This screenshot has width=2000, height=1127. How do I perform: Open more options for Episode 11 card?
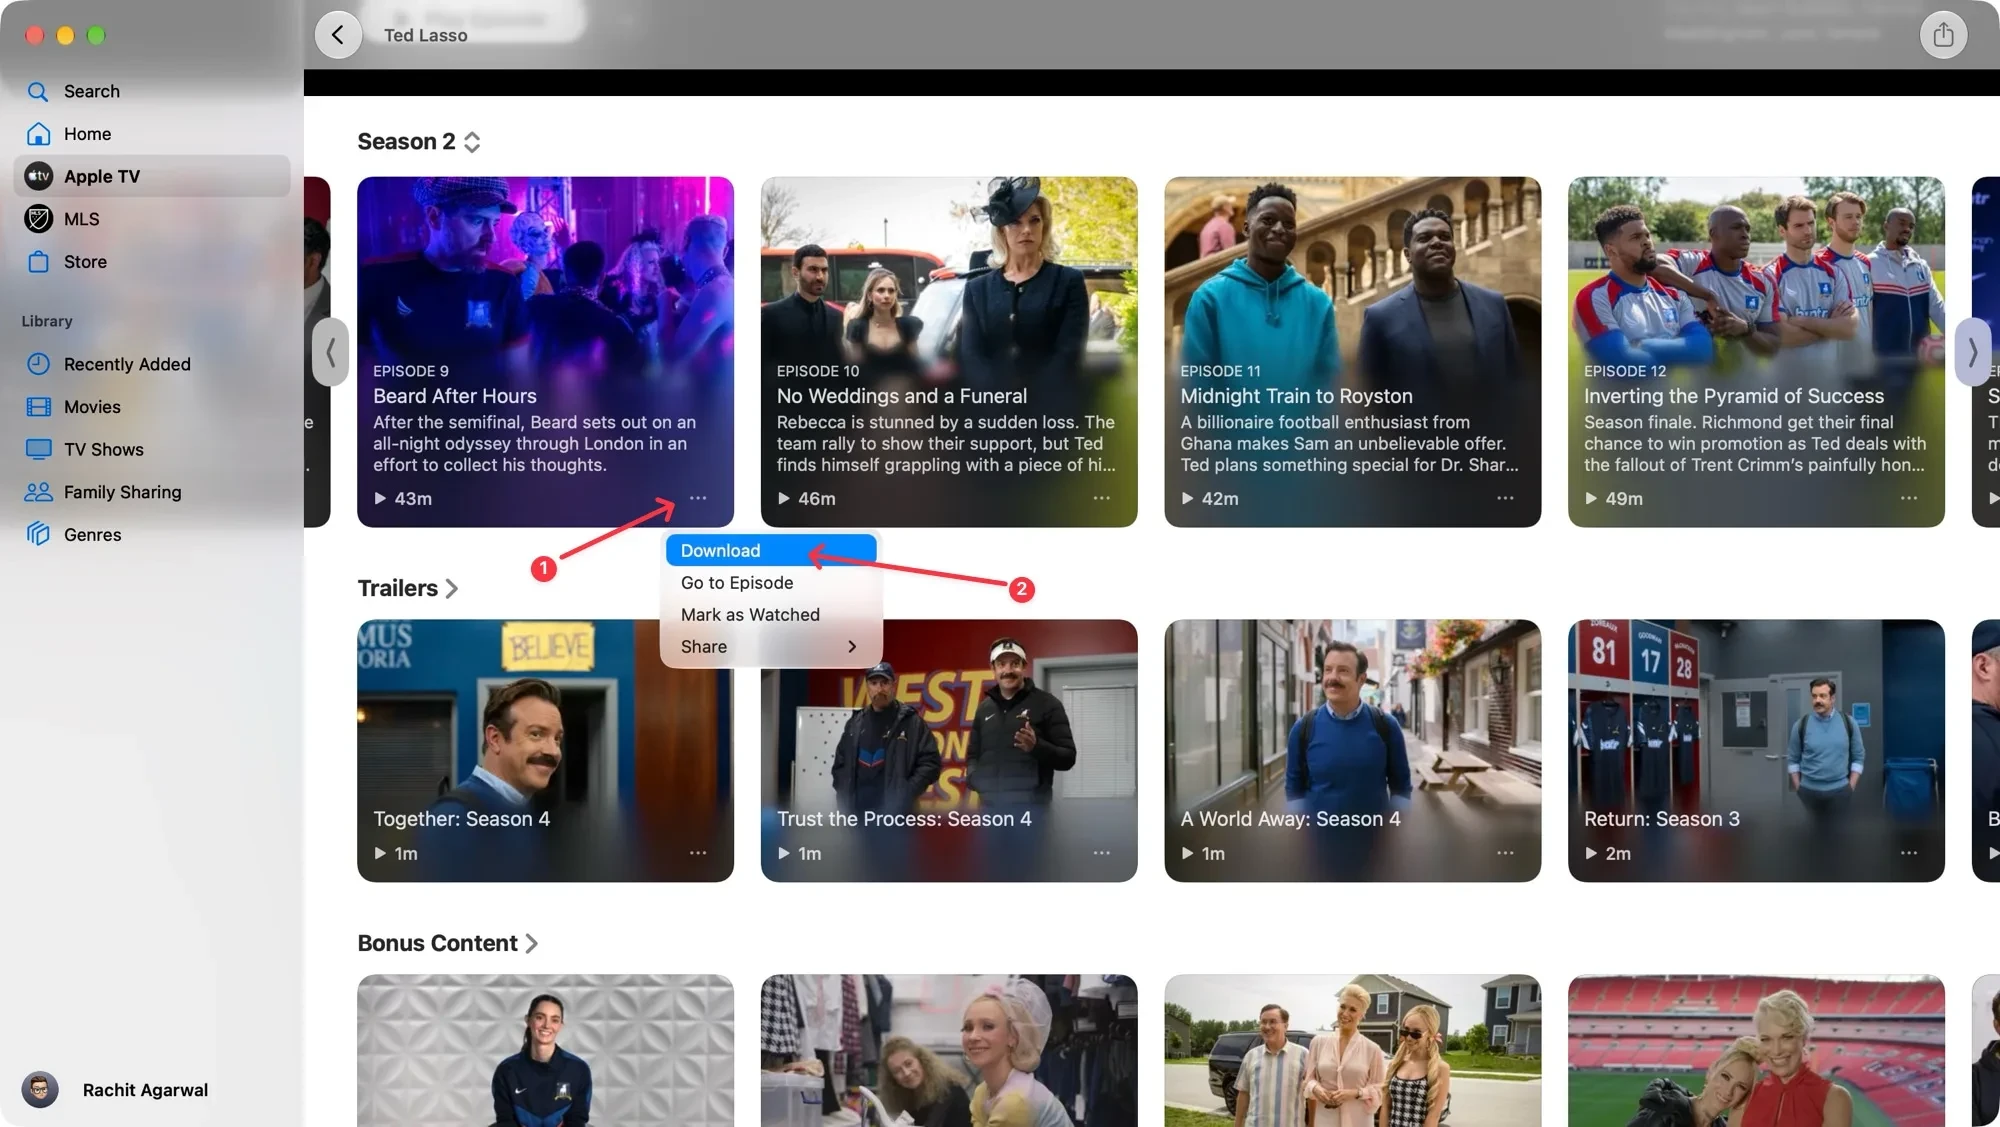tap(1505, 498)
